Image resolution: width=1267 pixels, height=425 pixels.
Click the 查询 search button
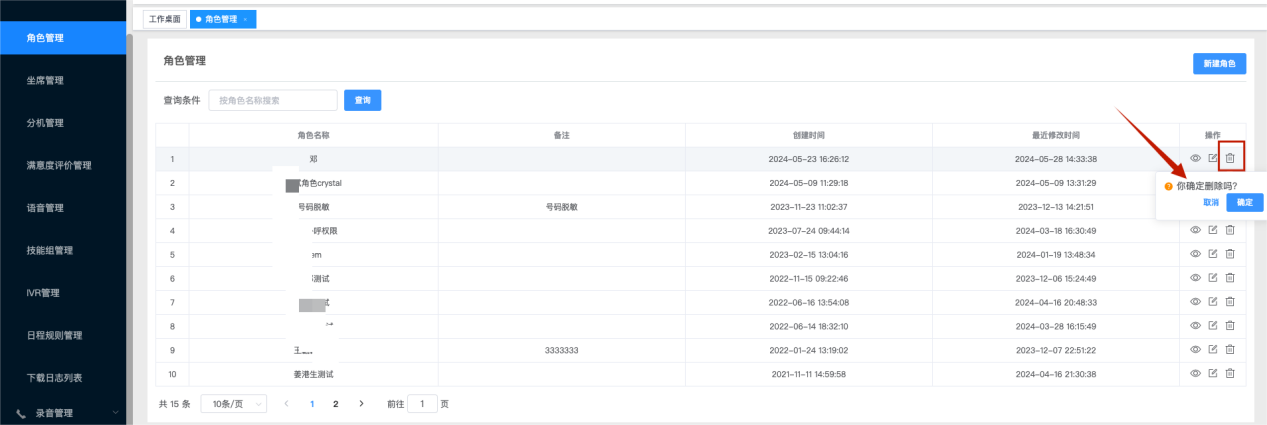[362, 100]
